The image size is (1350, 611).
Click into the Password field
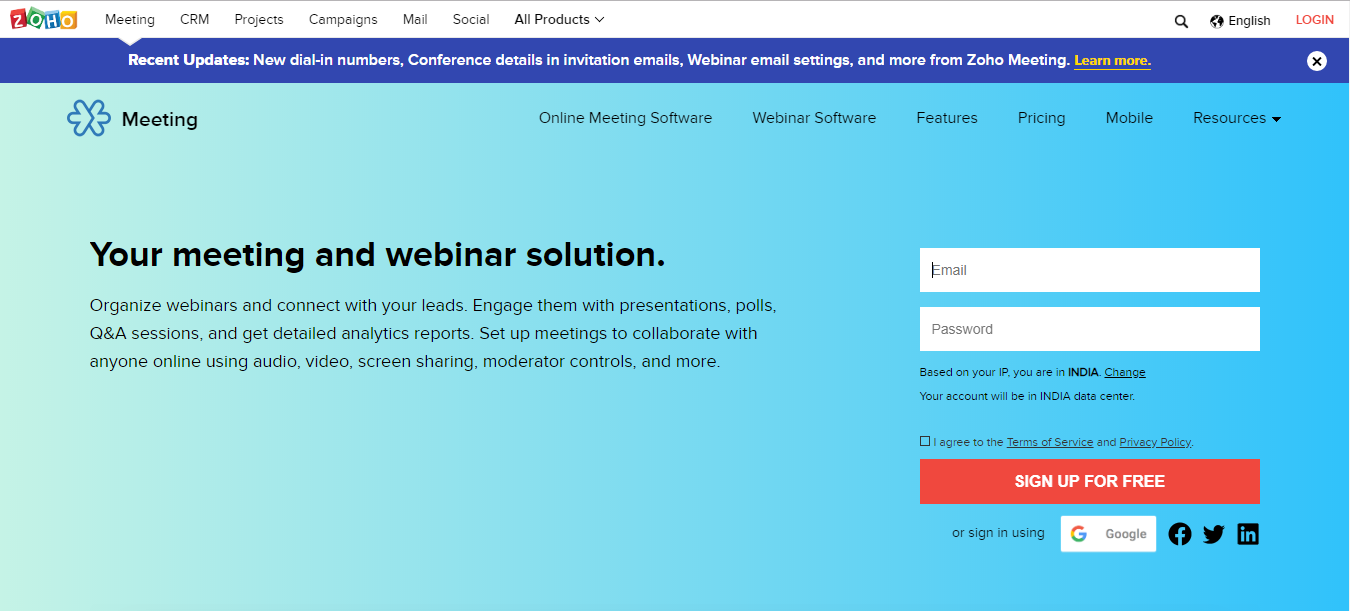[x=1089, y=329]
